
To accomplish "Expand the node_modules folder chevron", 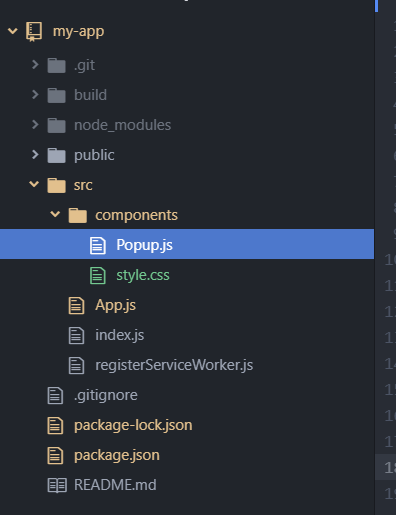I will 35,124.
